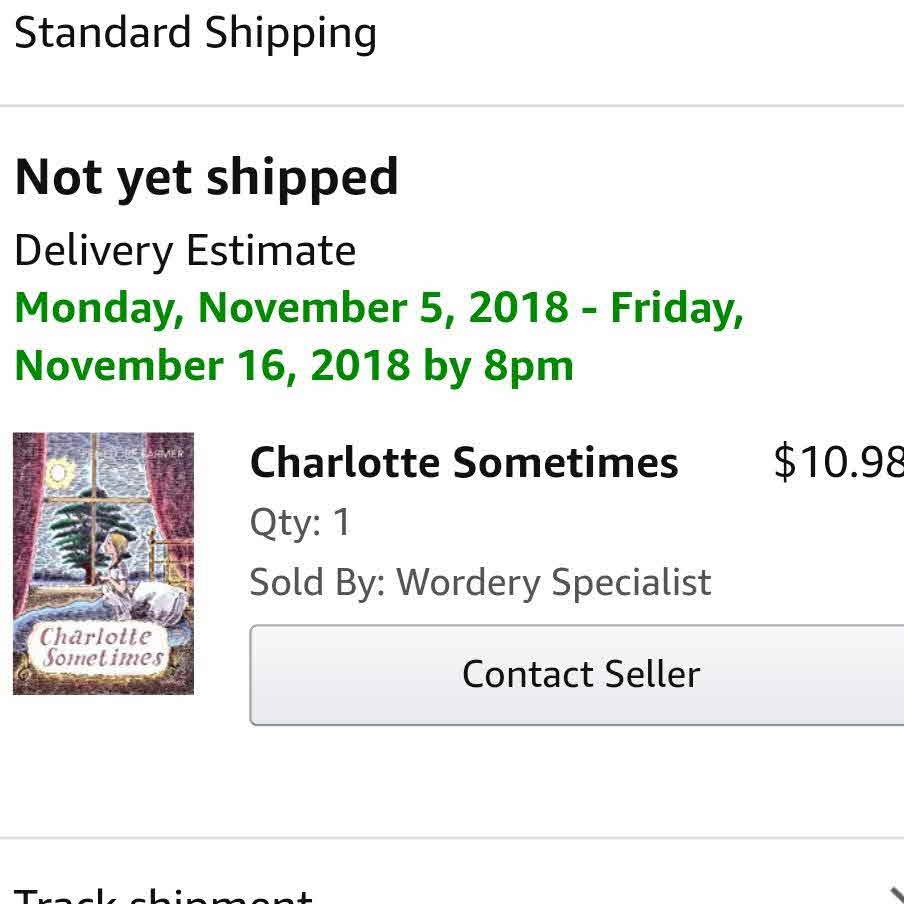
Task: Select the Sold By Wordery Specialist text
Action: (480, 582)
